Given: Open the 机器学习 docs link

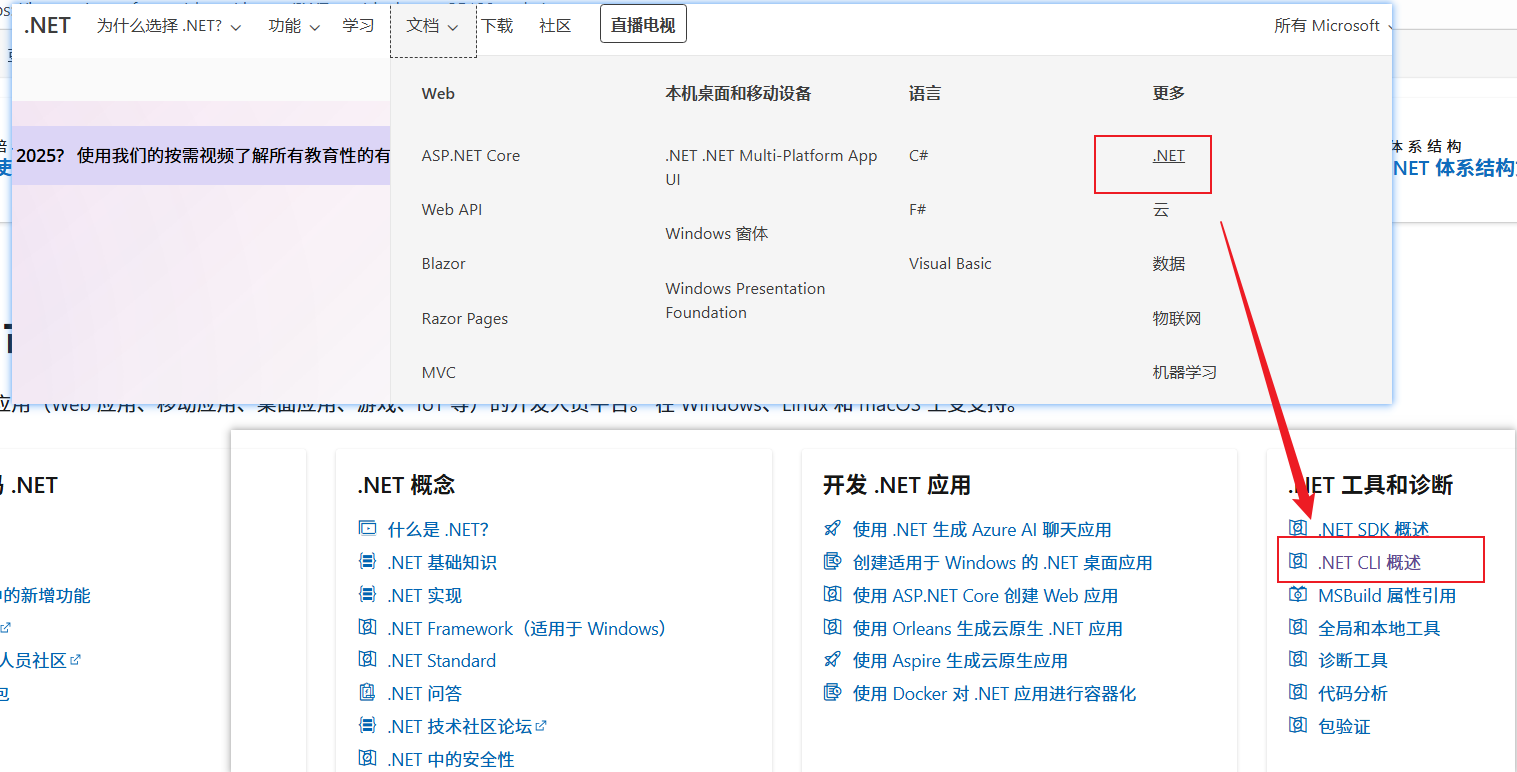Looking at the screenshot, I should [1185, 373].
